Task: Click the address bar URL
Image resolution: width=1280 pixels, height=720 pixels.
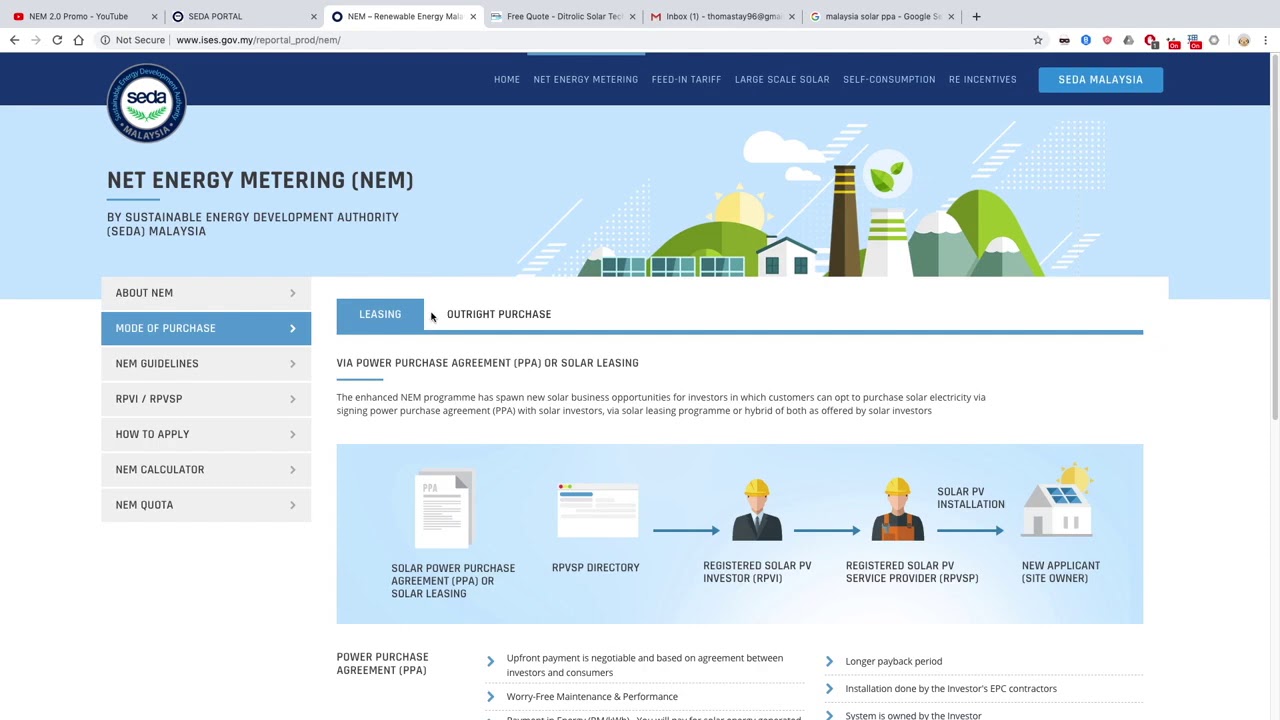Action: click(258, 40)
